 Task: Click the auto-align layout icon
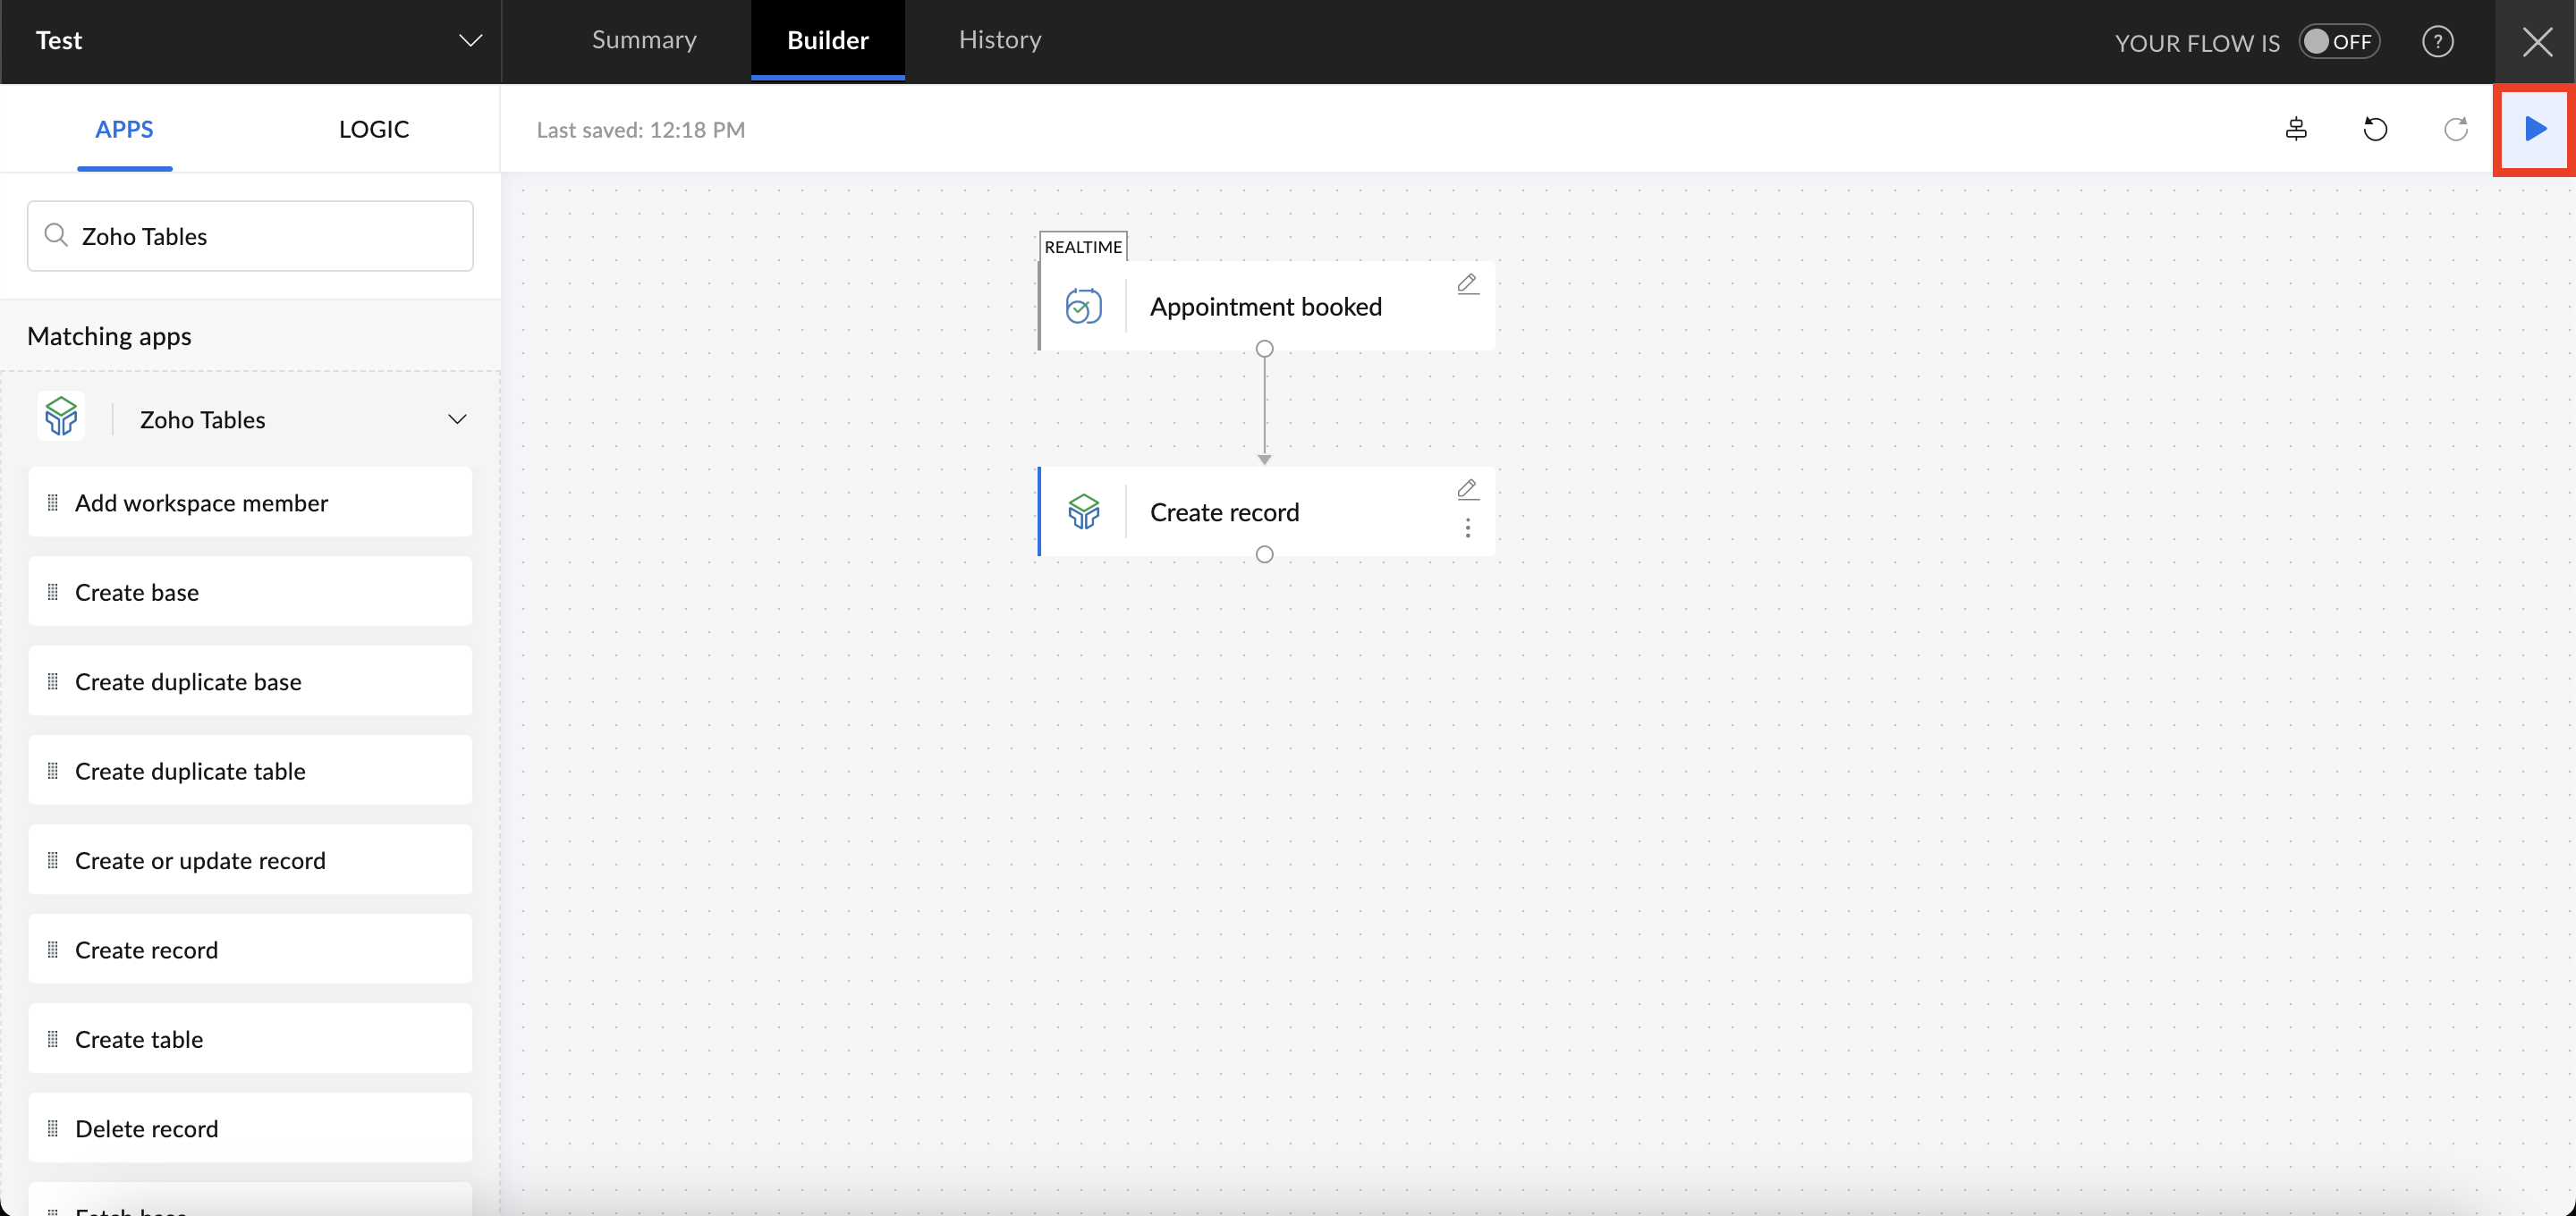[2296, 129]
